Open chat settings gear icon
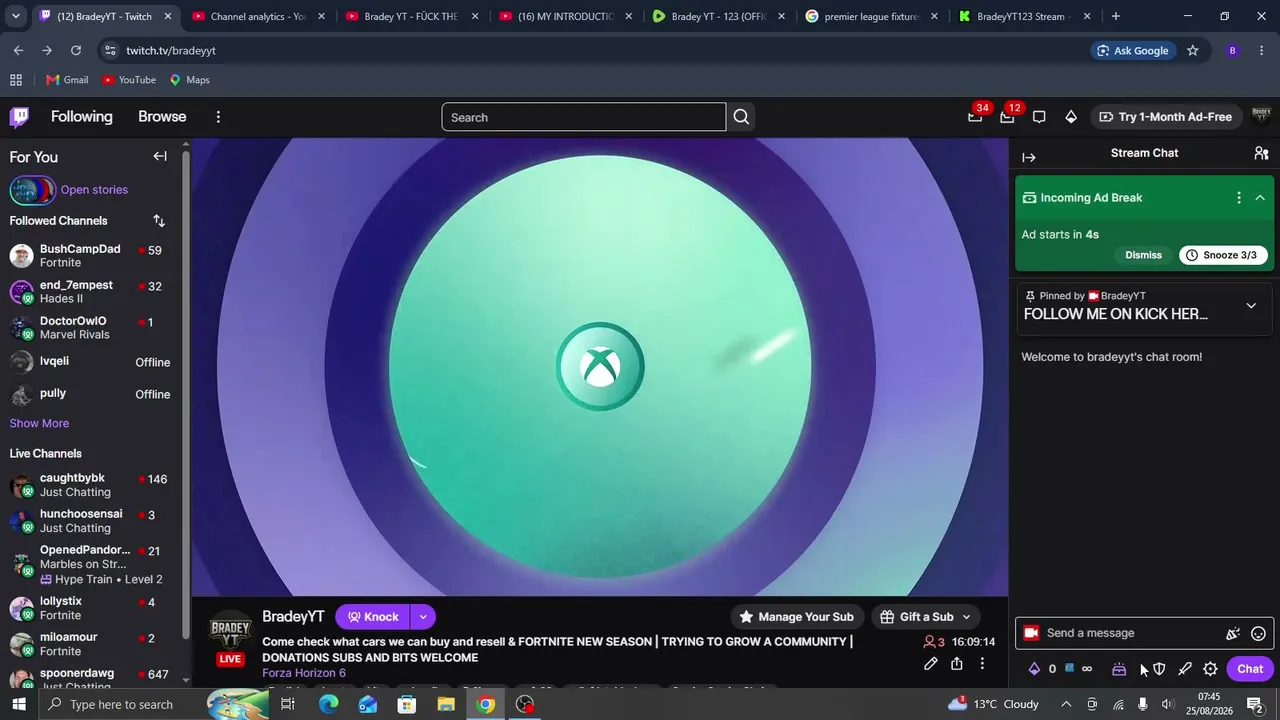Image resolution: width=1280 pixels, height=720 pixels. (1210, 669)
